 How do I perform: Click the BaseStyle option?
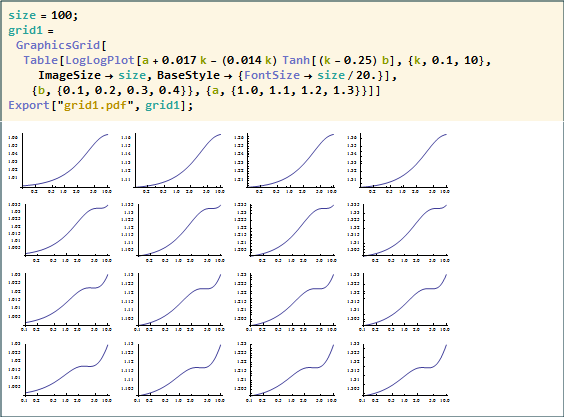point(188,75)
